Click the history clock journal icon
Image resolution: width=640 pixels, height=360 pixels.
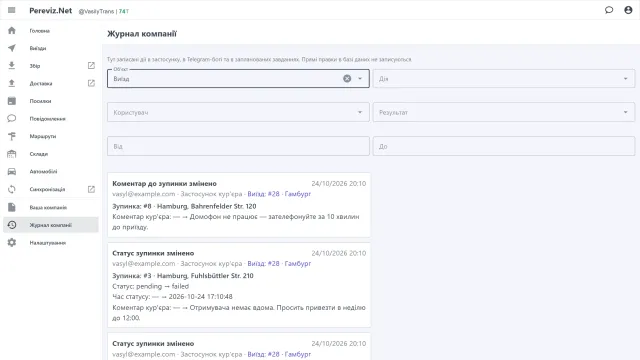[12, 225]
